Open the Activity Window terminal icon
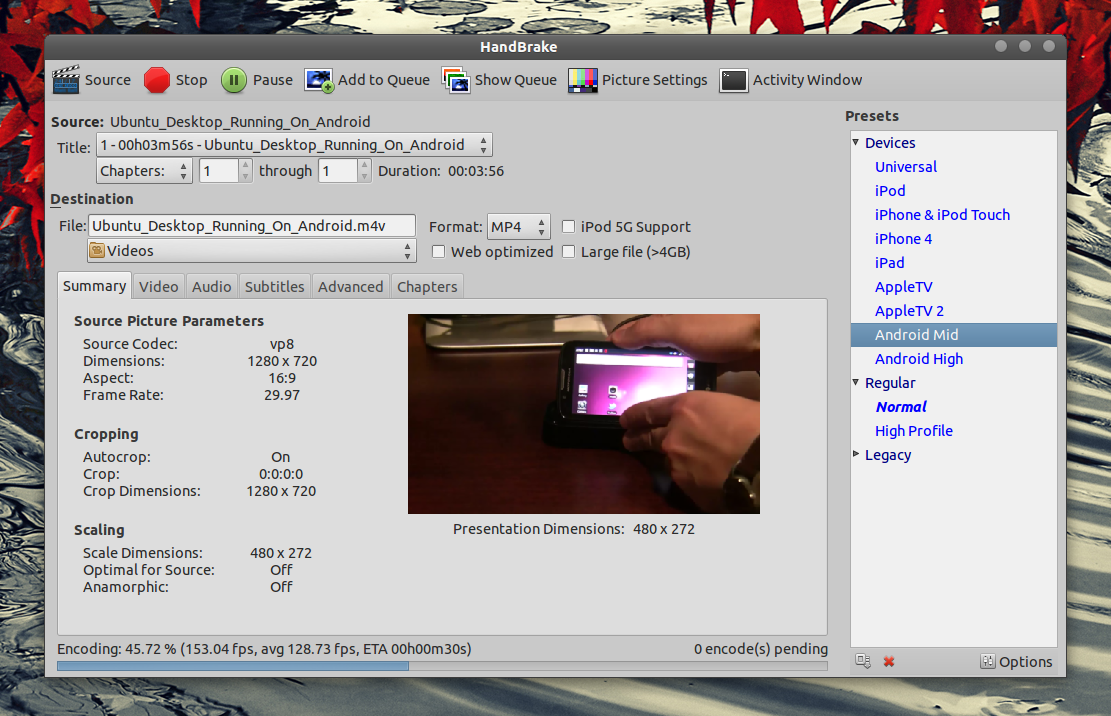Viewport: 1111px width, 716px height. pos(733,80)
